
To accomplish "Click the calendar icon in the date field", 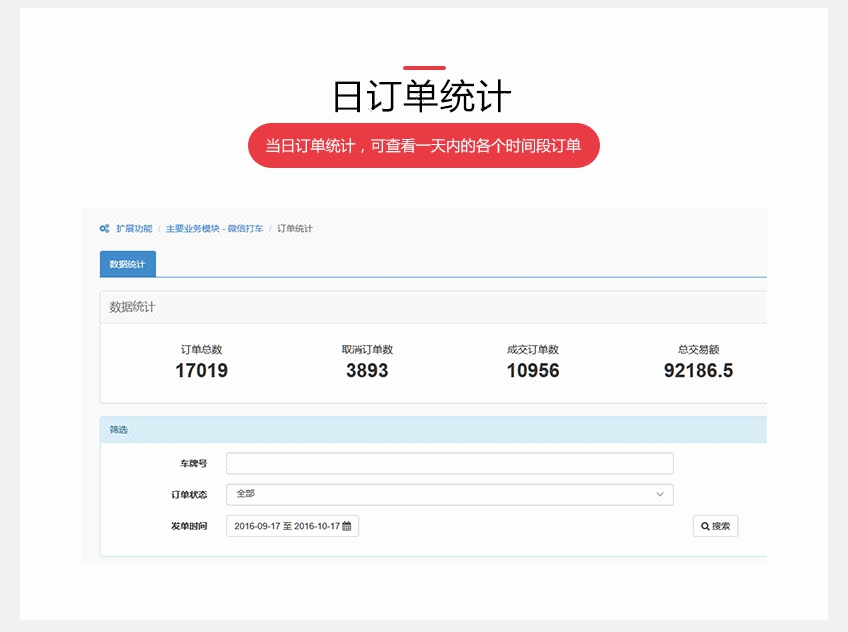I will click(347, 526).
